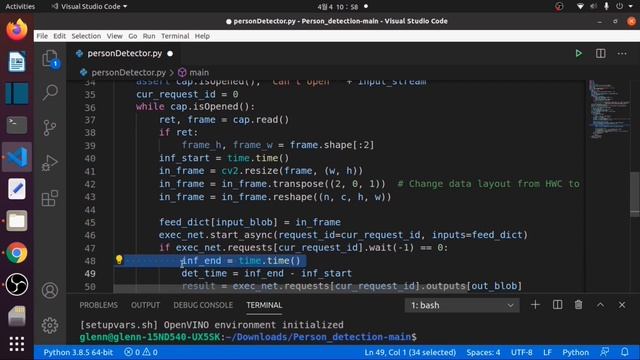The width and height of the screenshot is (640, 360).
Task: Click on 'det_time = inf_end - inf_start' code line
Action: click(x=266, y=273)
